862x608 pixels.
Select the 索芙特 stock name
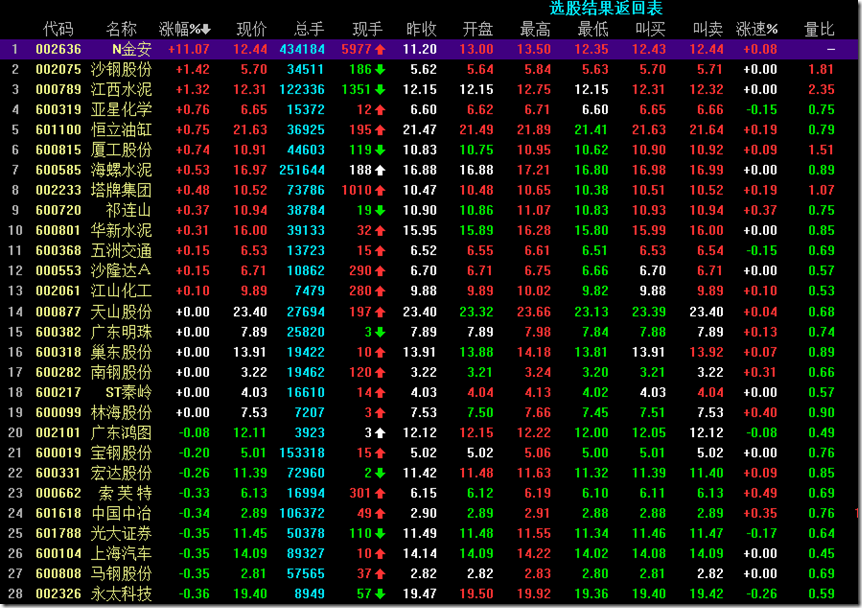(x=125, y=494)
